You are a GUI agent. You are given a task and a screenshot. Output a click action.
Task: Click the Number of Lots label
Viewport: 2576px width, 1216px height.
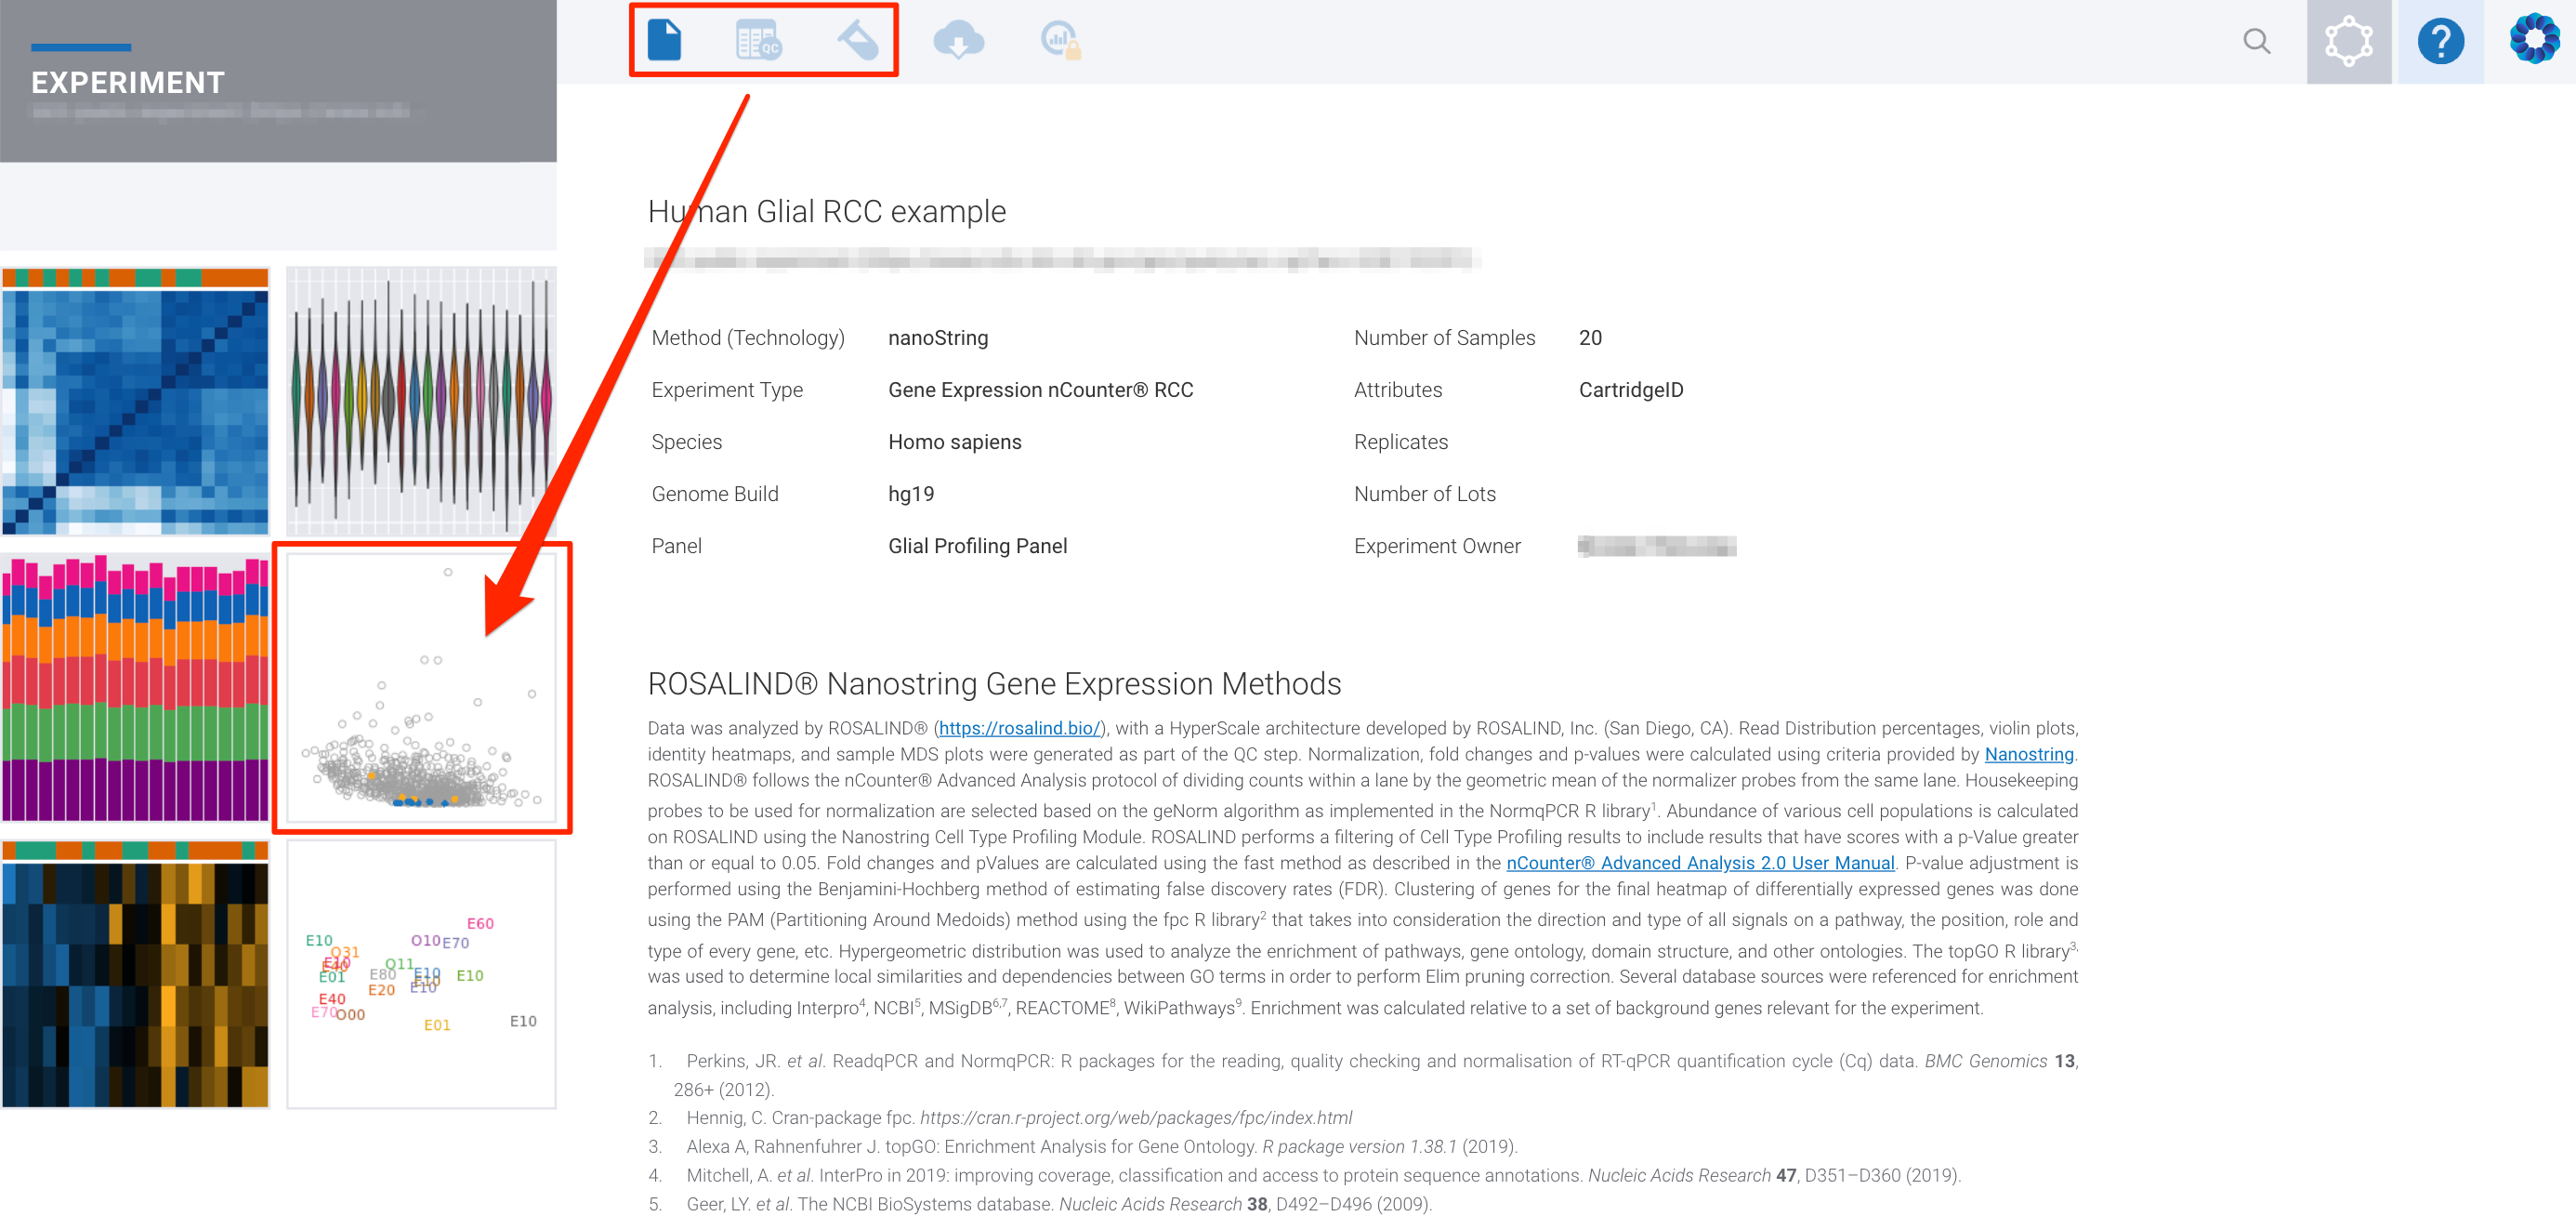point(1425,494)
